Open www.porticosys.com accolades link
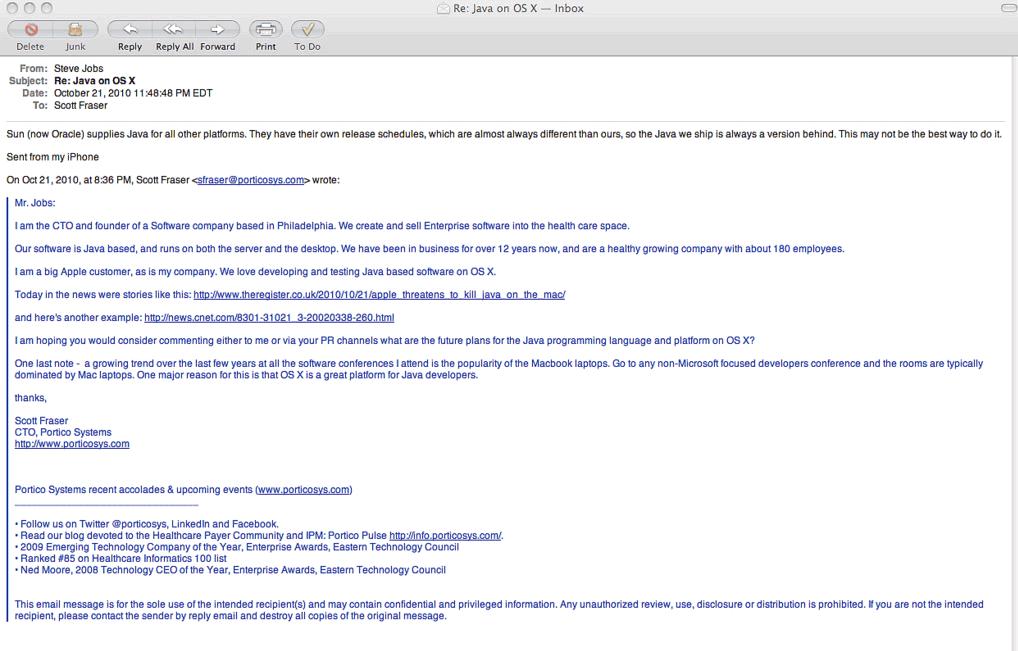Image resolution: width=1018 pixels, height=651 pixels. click(304, 489)
